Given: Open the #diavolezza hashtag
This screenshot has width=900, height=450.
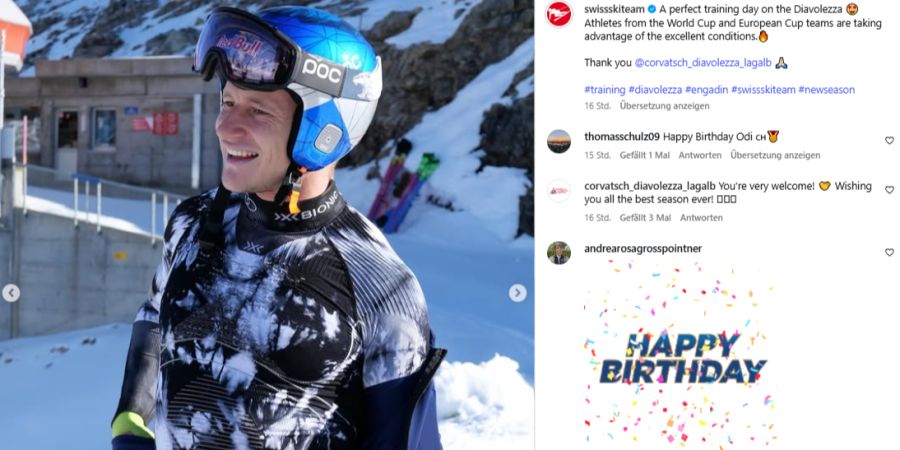Looking at the screenshot, I should pyautogui.click(x=655, y=90).
